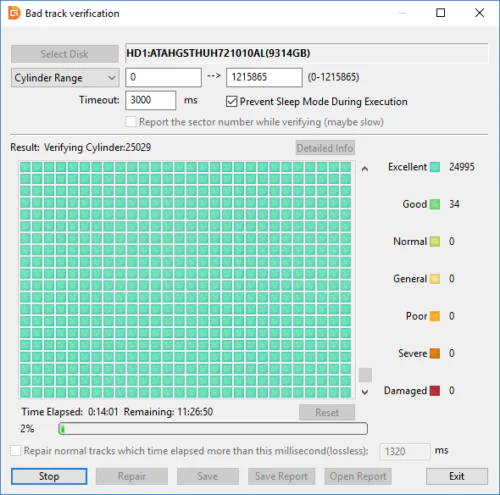500x495 pixels.
Task: Stop the bad track verification
Action: pos(49,477)
